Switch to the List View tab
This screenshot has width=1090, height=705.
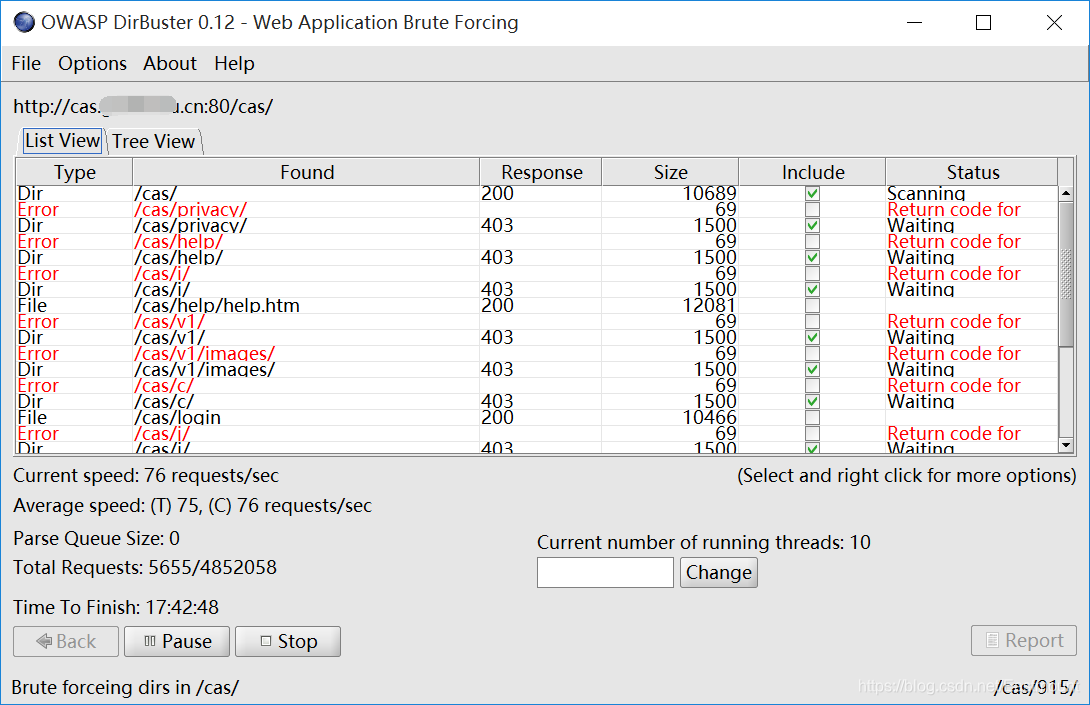(63, 140)
